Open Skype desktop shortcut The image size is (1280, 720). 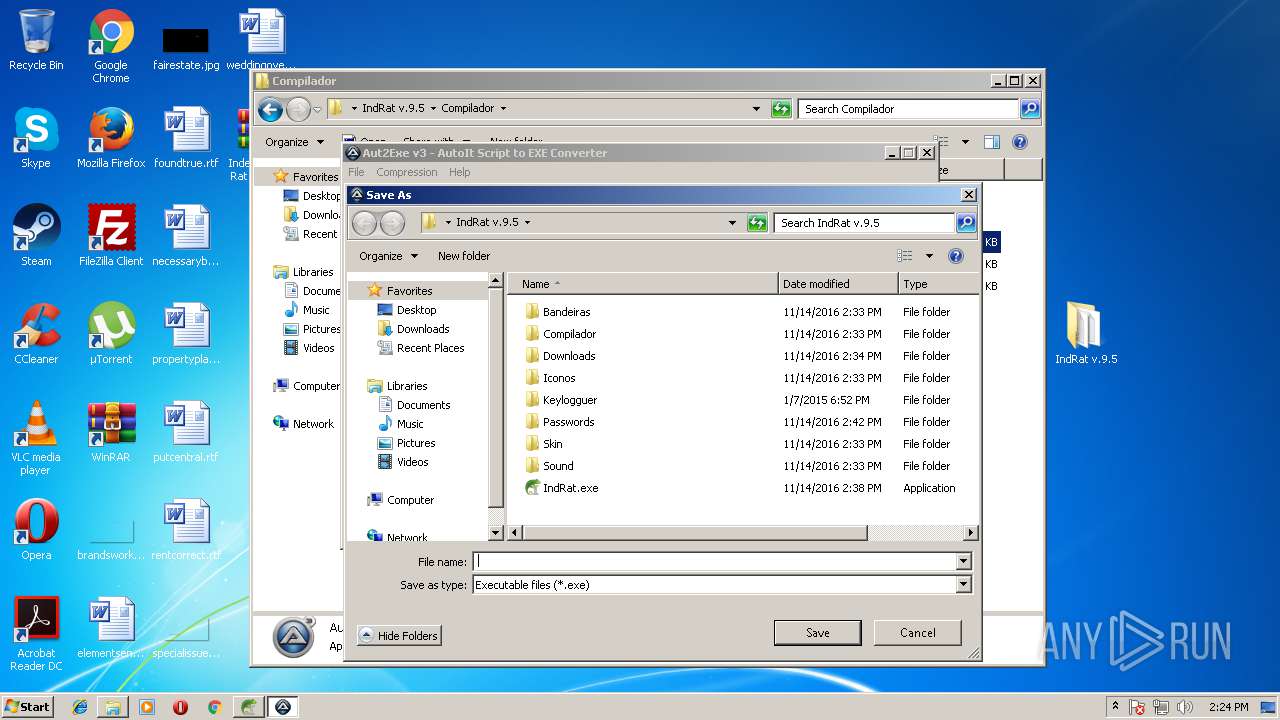(x=36, y=138)
